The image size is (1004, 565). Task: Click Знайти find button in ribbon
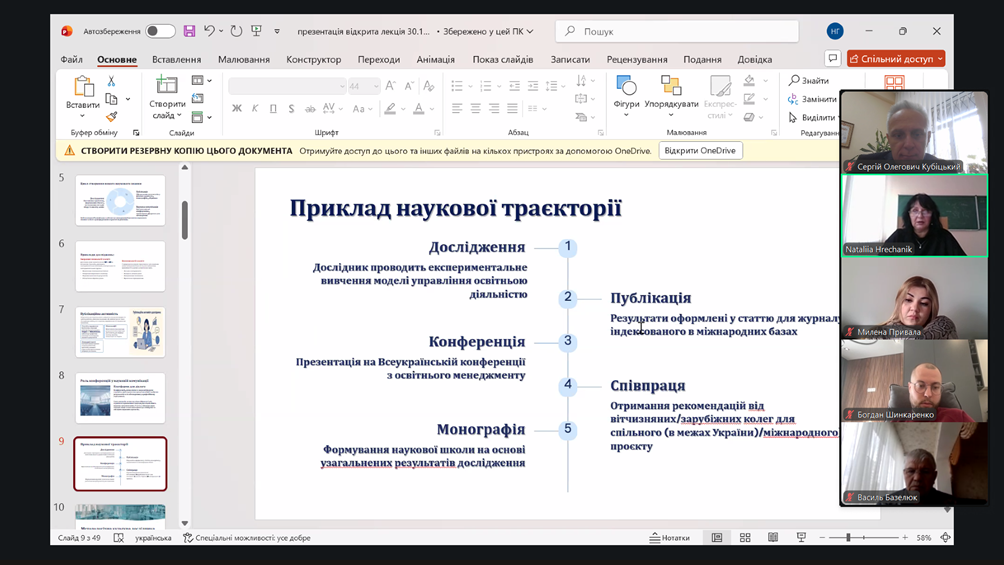pos(809,81)
